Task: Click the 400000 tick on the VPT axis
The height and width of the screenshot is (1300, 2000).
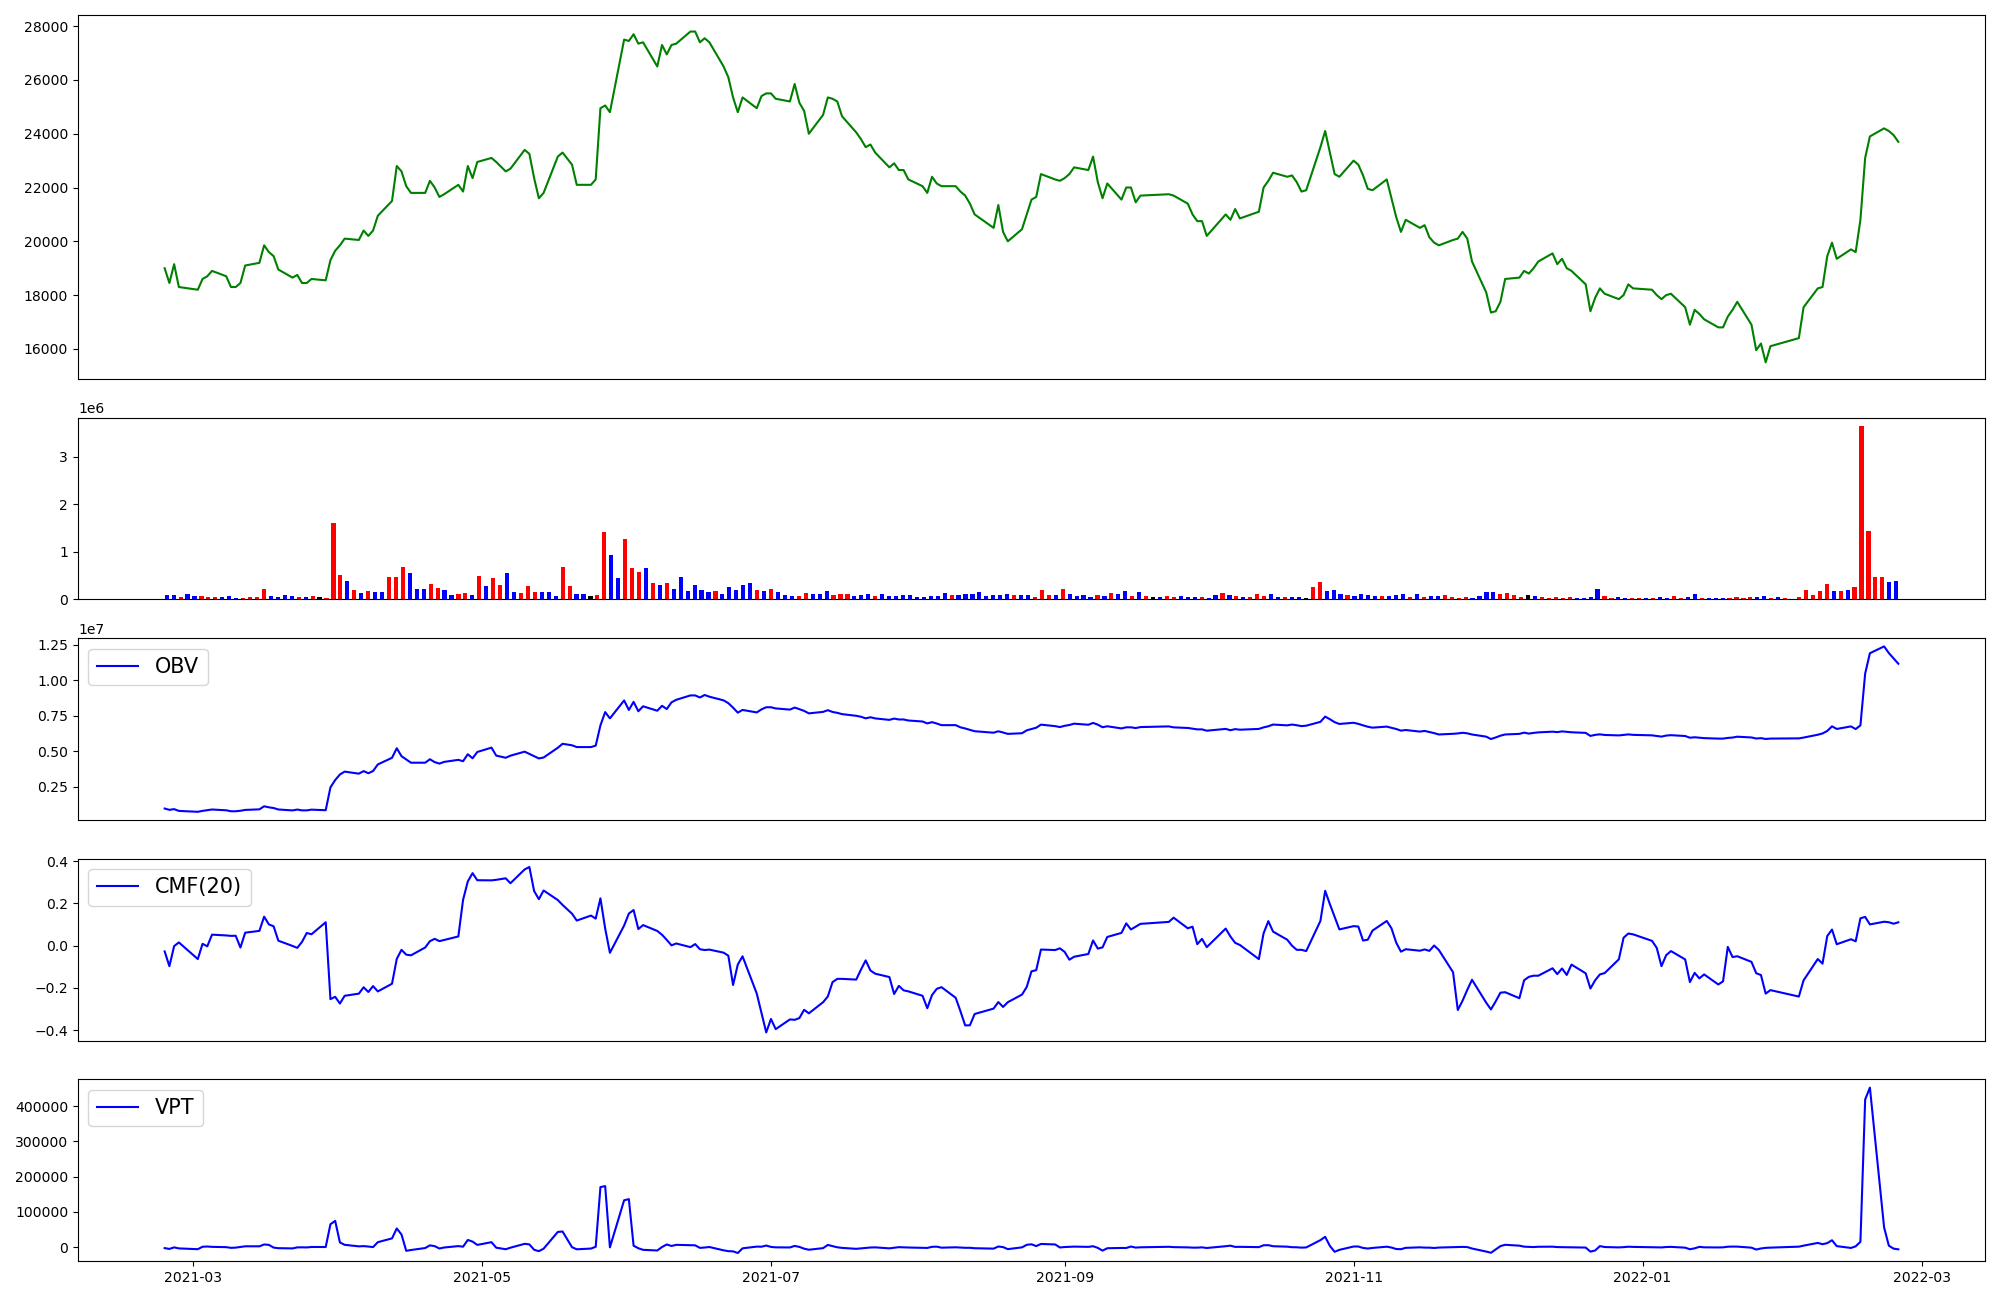Action: coord(41,1107)
